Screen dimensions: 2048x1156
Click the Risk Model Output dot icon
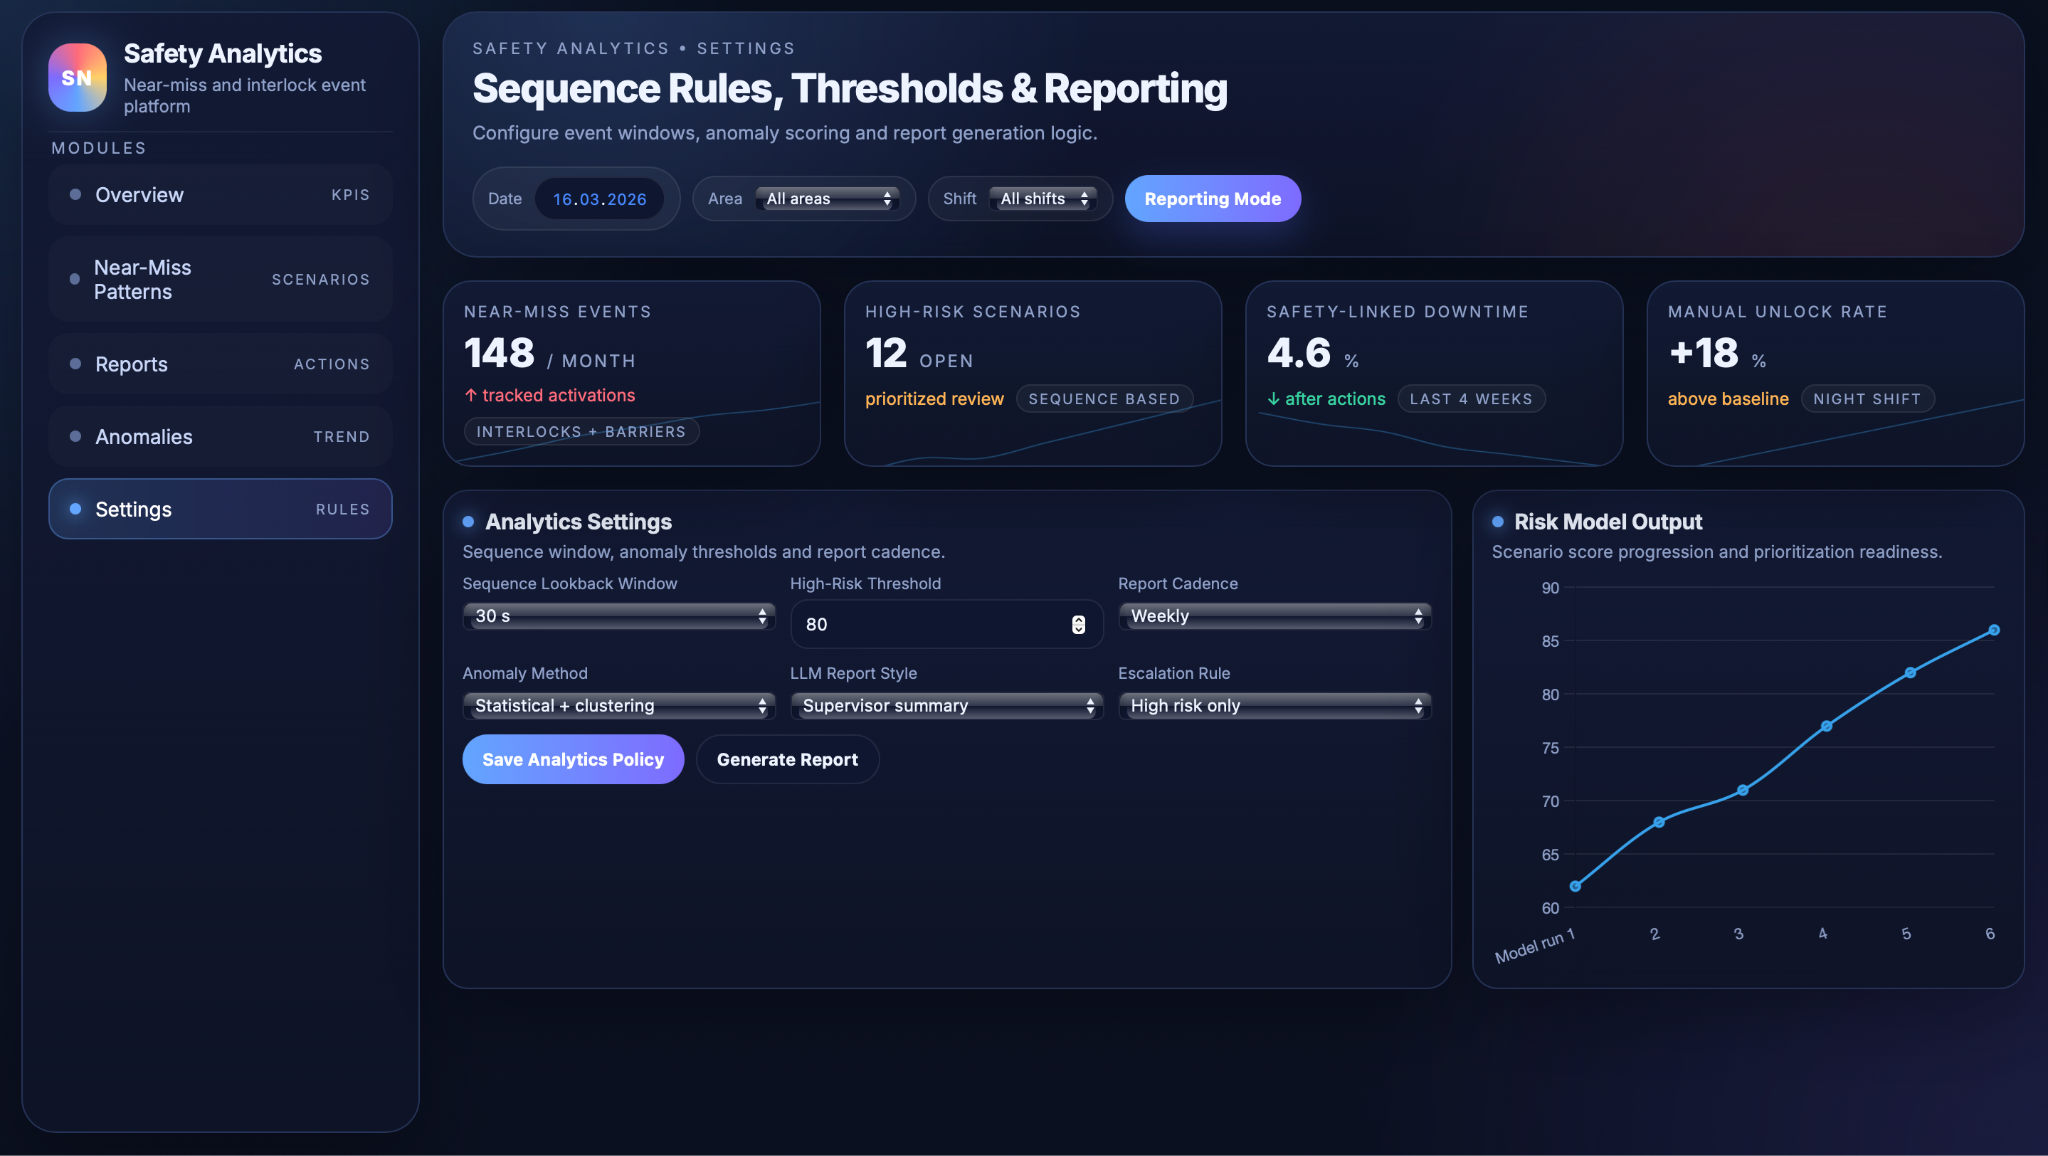[1497, 522]
